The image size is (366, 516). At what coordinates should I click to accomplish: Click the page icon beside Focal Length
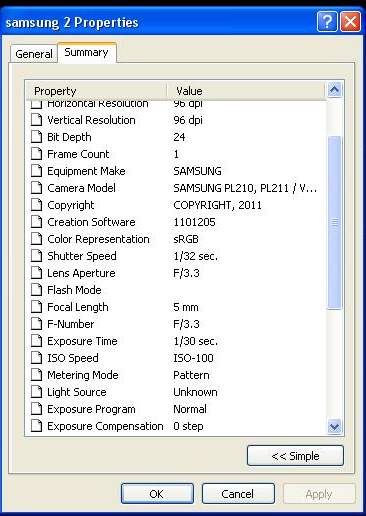37,307
